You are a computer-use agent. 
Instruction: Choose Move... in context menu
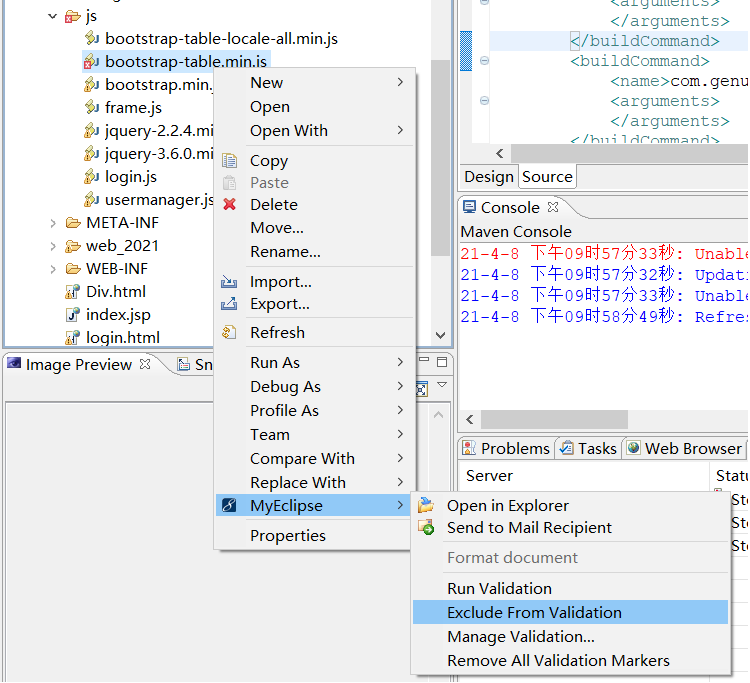click(x=316, y=228)
